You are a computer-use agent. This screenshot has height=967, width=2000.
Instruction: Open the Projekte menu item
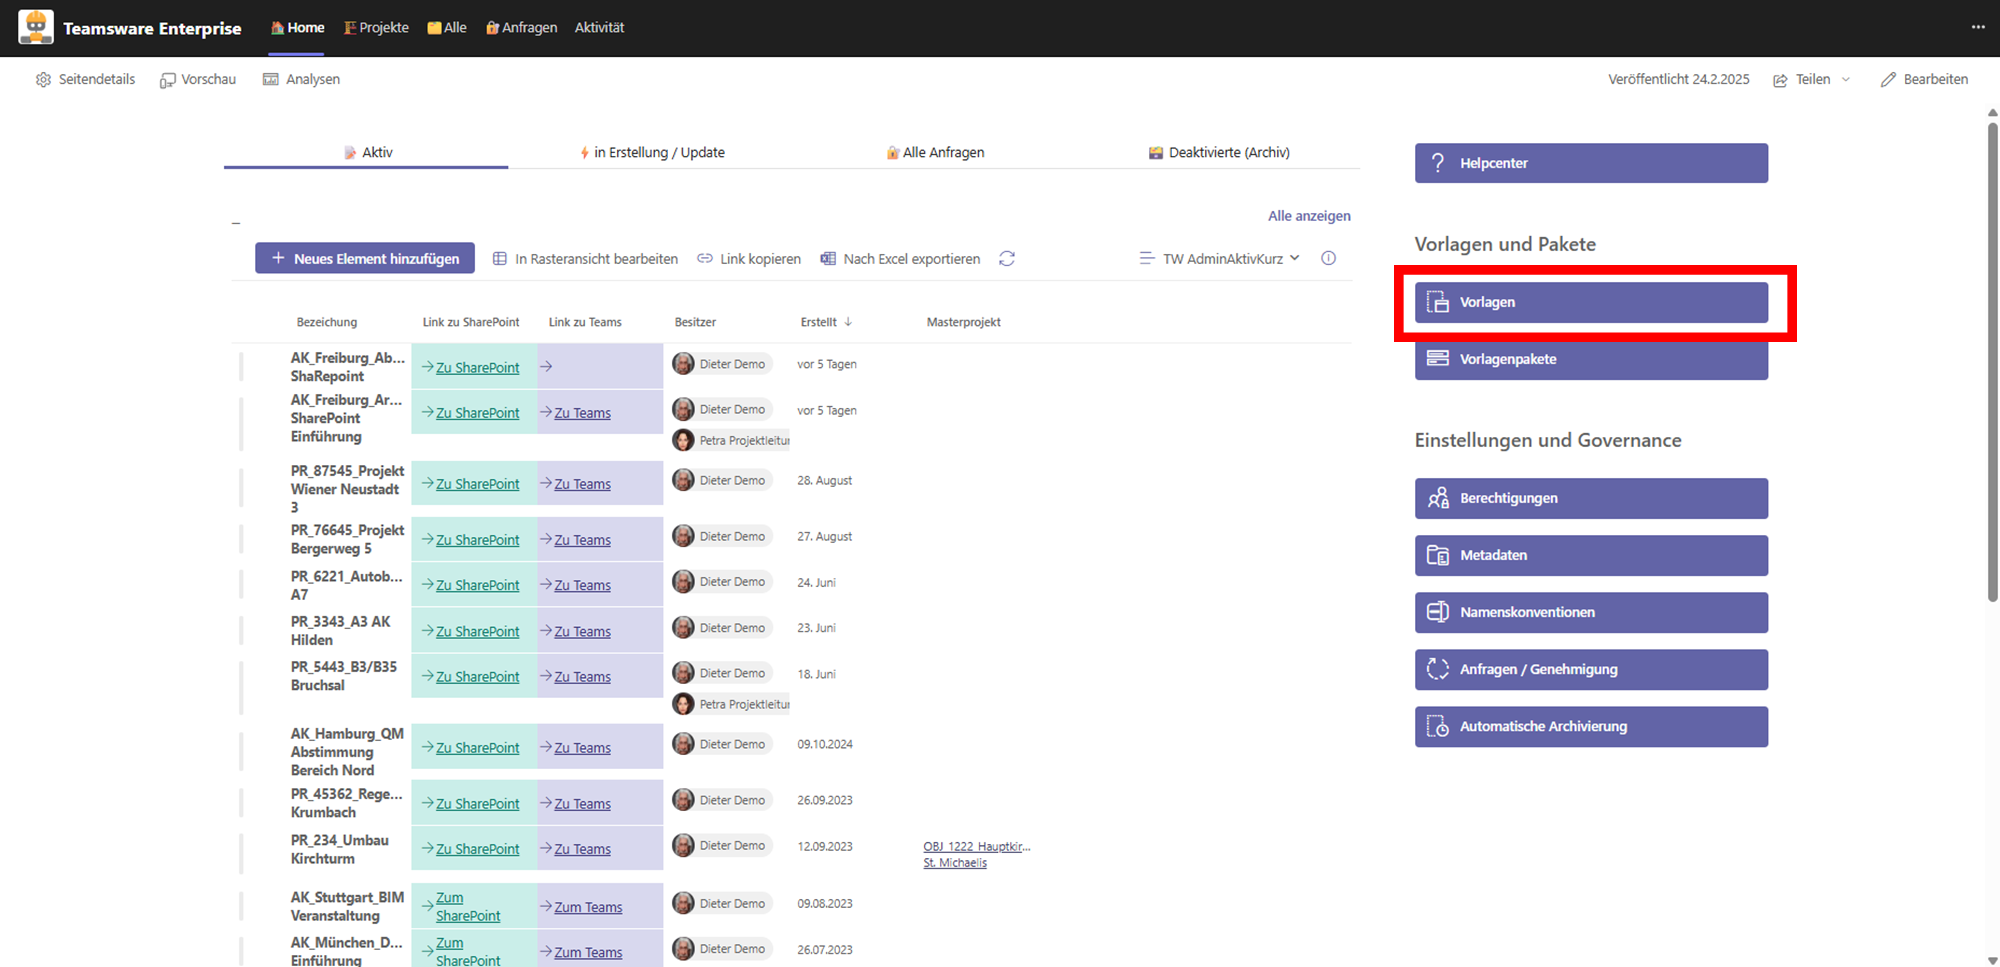click(376, 28)
